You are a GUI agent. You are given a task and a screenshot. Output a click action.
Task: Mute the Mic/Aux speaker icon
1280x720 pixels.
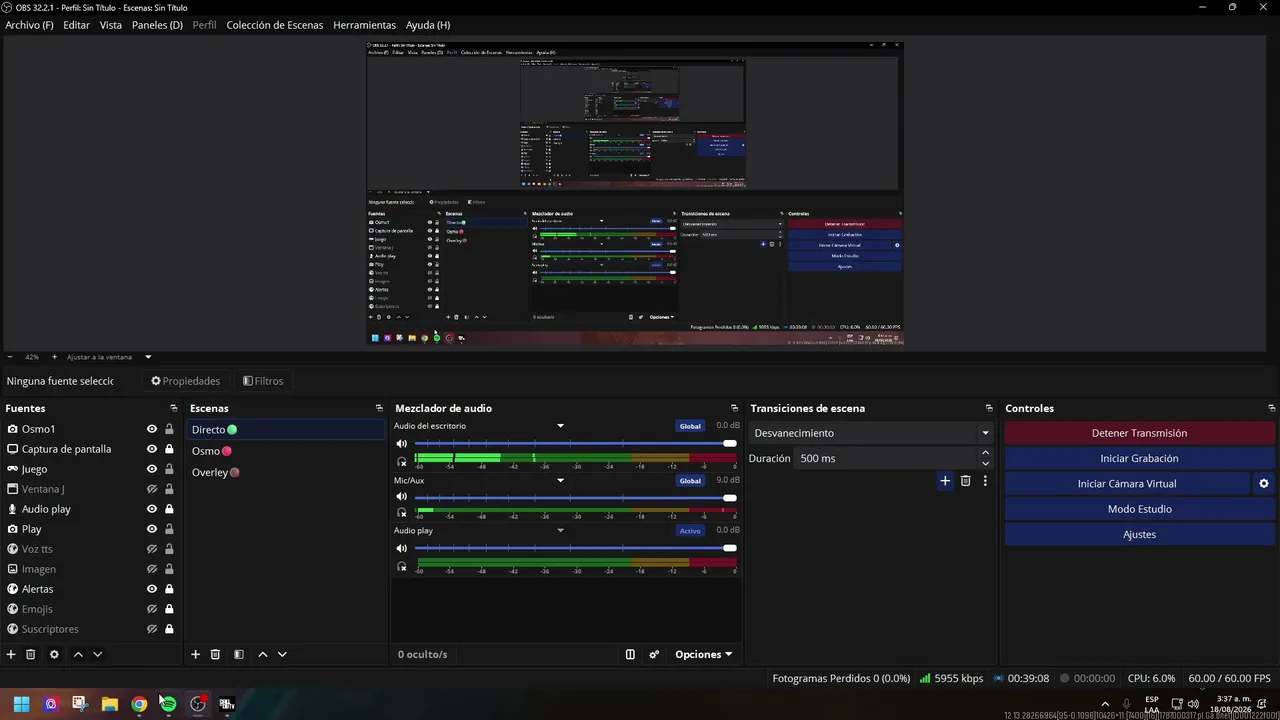pos(402,497)
